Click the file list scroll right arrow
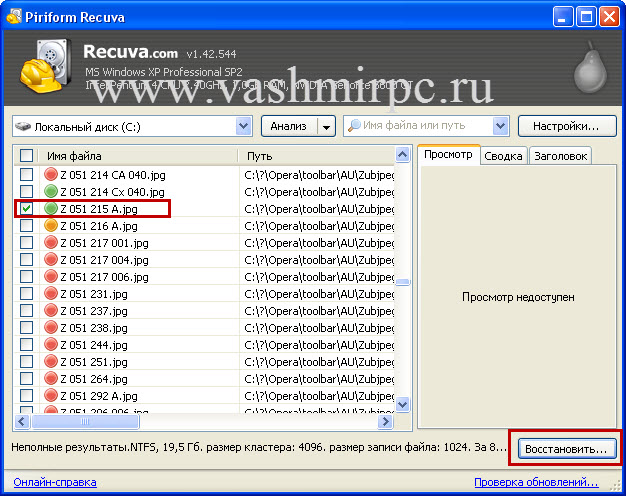The image size is (626, 496). coord(385,421)
